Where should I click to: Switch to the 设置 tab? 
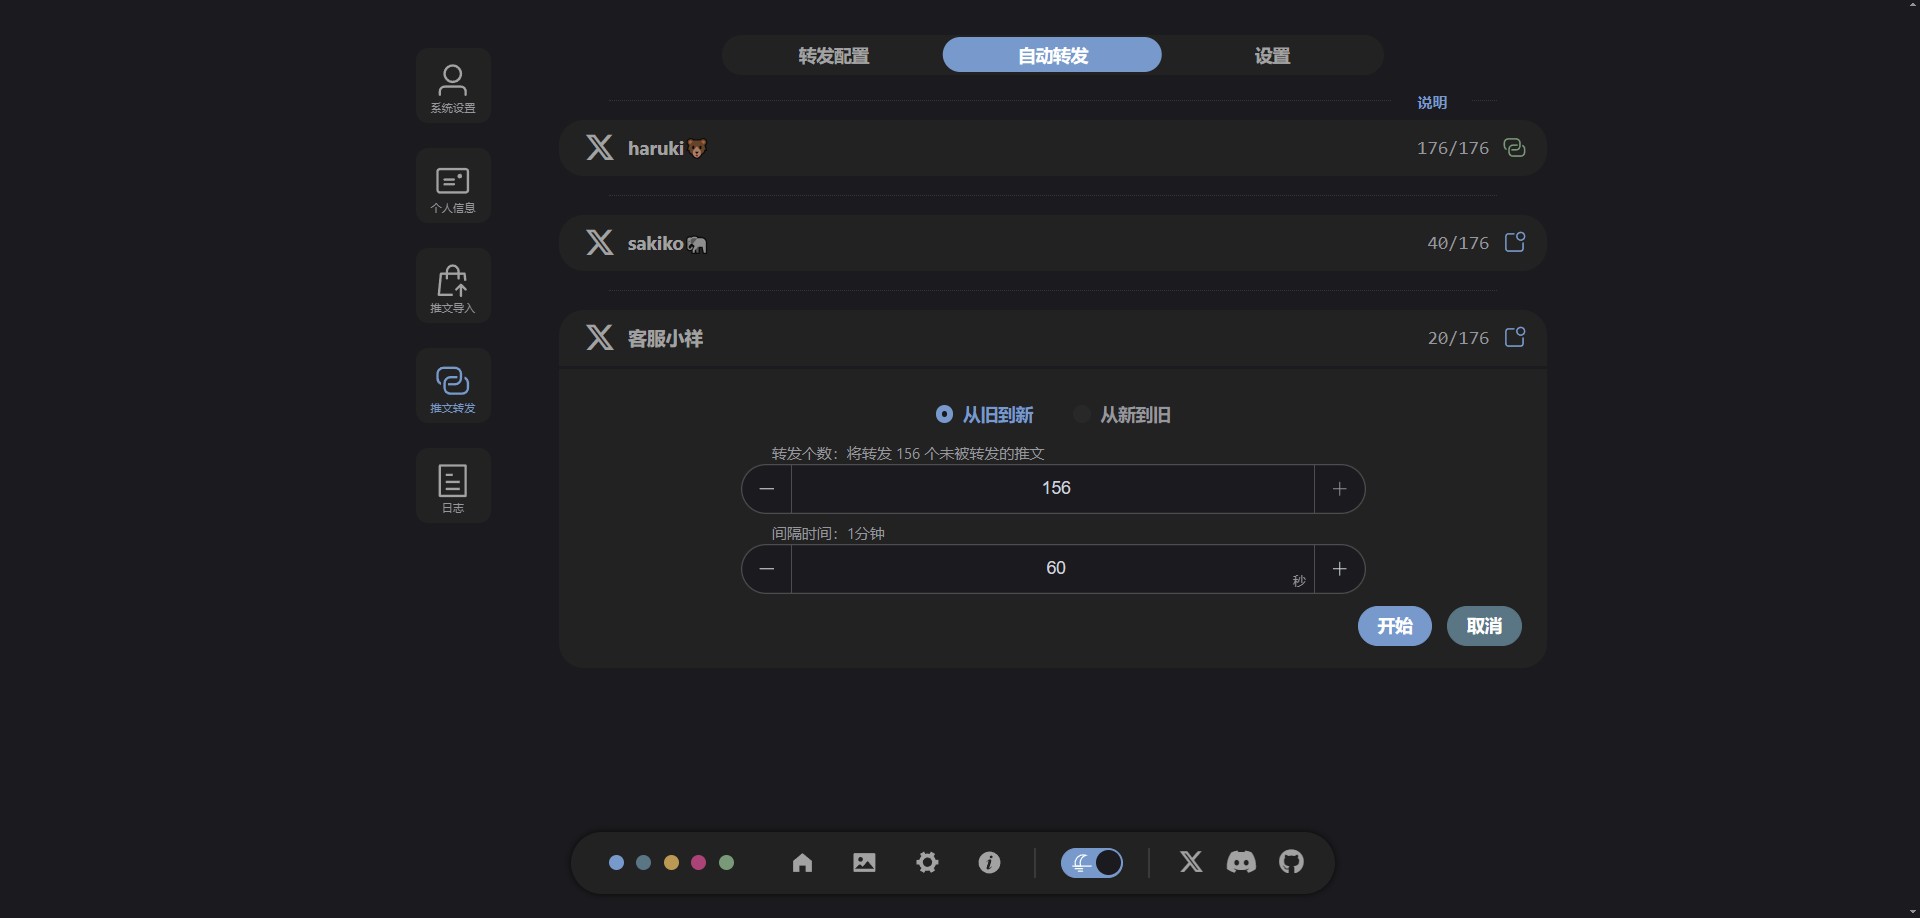(x=1272, y=56)
